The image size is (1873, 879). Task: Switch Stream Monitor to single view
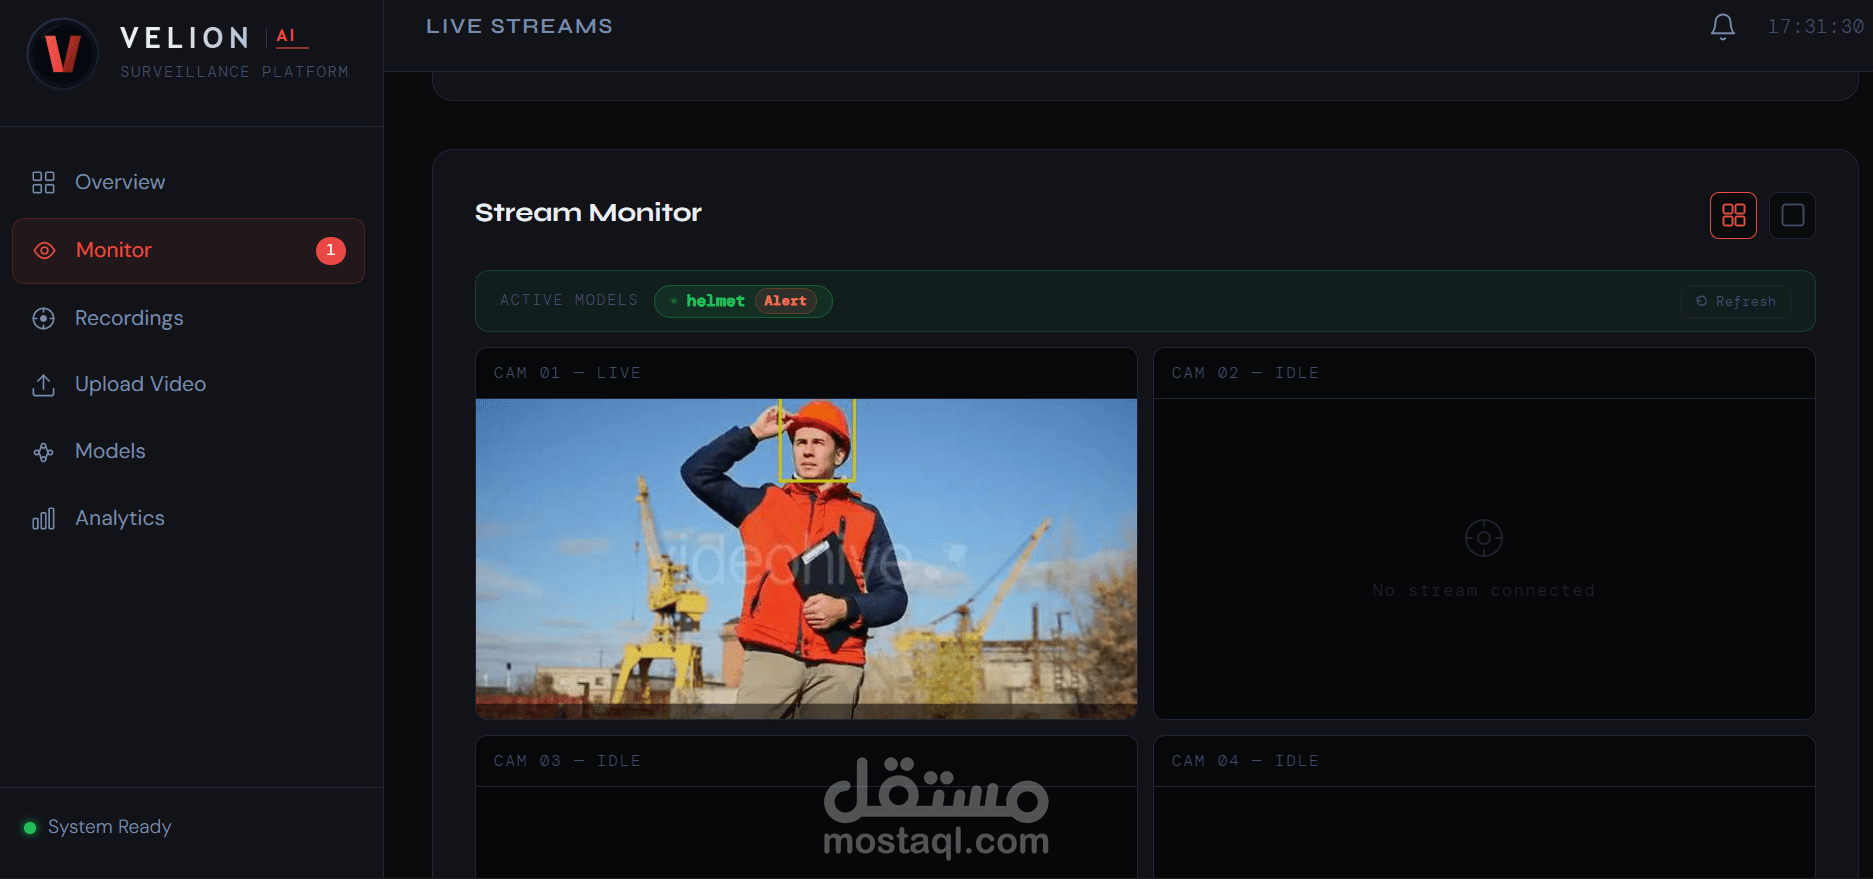click(x=1792, y=215)
